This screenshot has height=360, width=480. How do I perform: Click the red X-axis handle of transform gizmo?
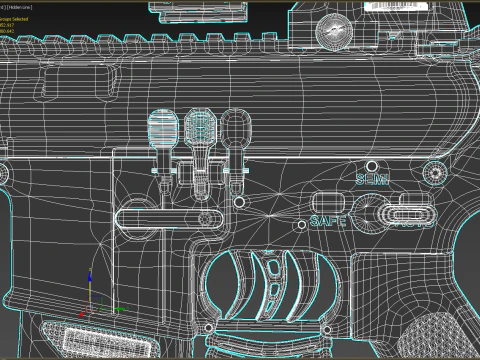pyautogui.click(x=82, y=314)
